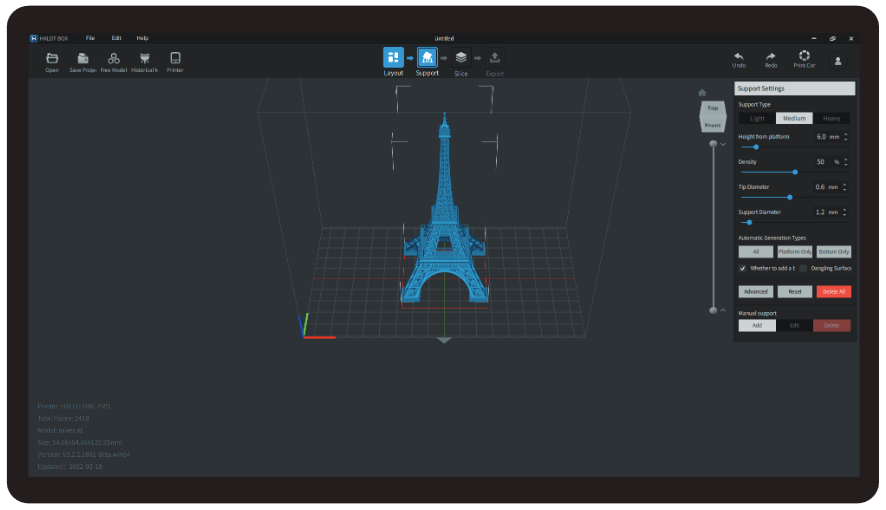The width and height of the screenshot is (886, 510).
Task: Click Add under Manual support
Action: 757,326
